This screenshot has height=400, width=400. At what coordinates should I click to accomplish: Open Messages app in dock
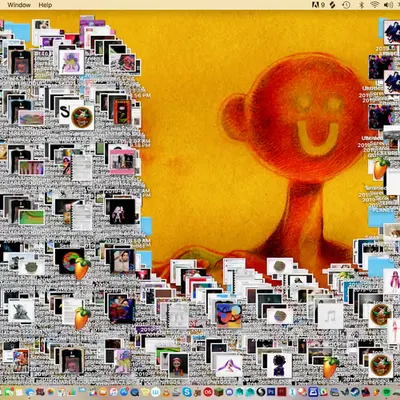9,392
